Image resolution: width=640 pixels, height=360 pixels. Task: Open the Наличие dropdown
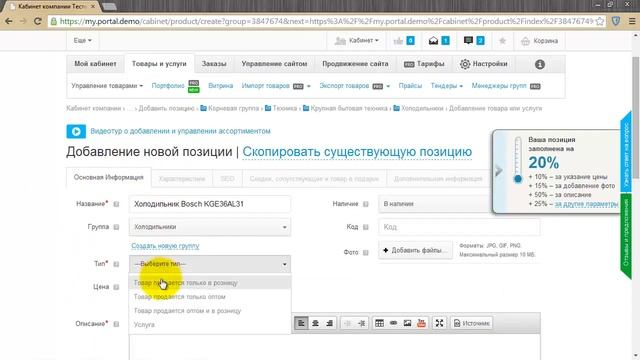pyautogui.click(x=436, y=204)
